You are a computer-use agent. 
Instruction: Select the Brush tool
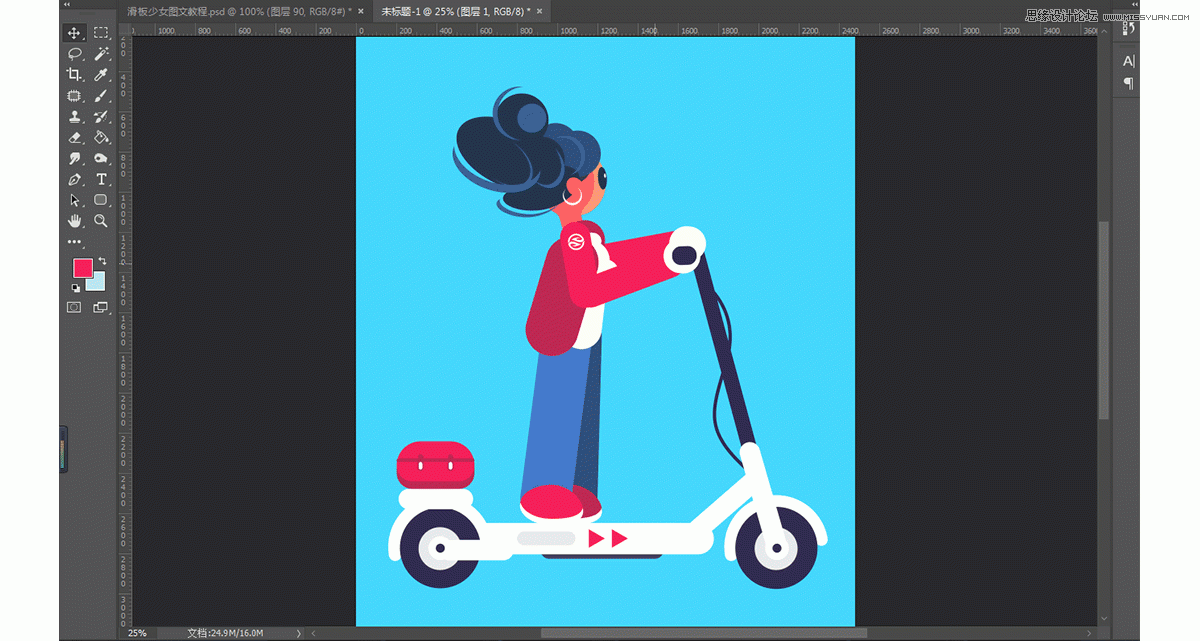coord(101,96)
